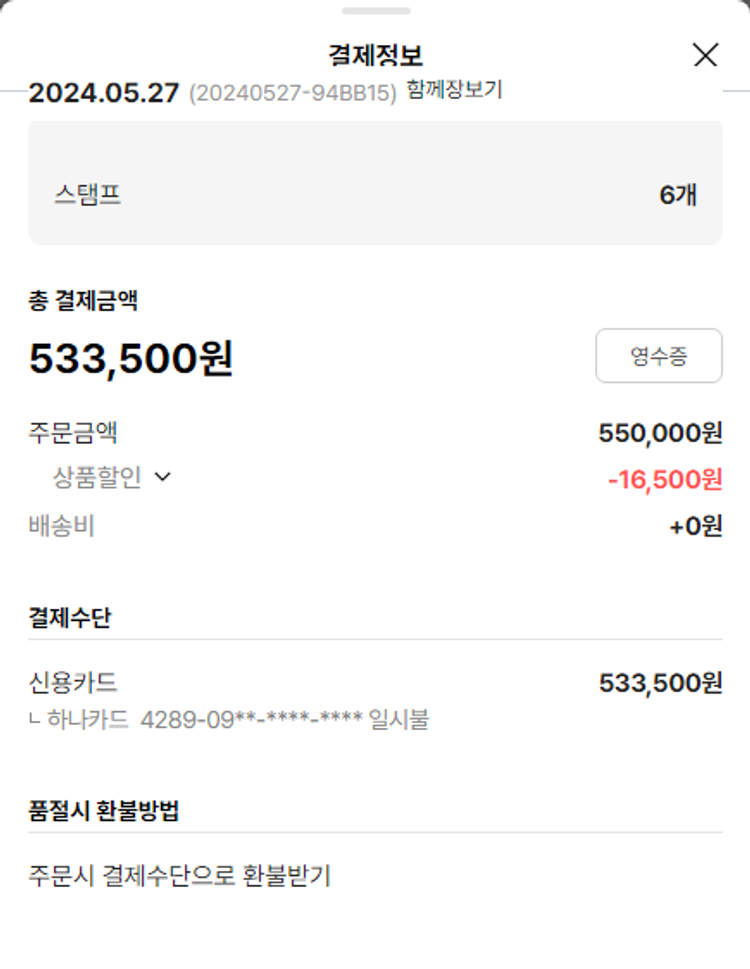The width and height of the screenshot is (750, 969).
Task: Click the 2024.05.27 order date
Action: (x=104, y=93)
